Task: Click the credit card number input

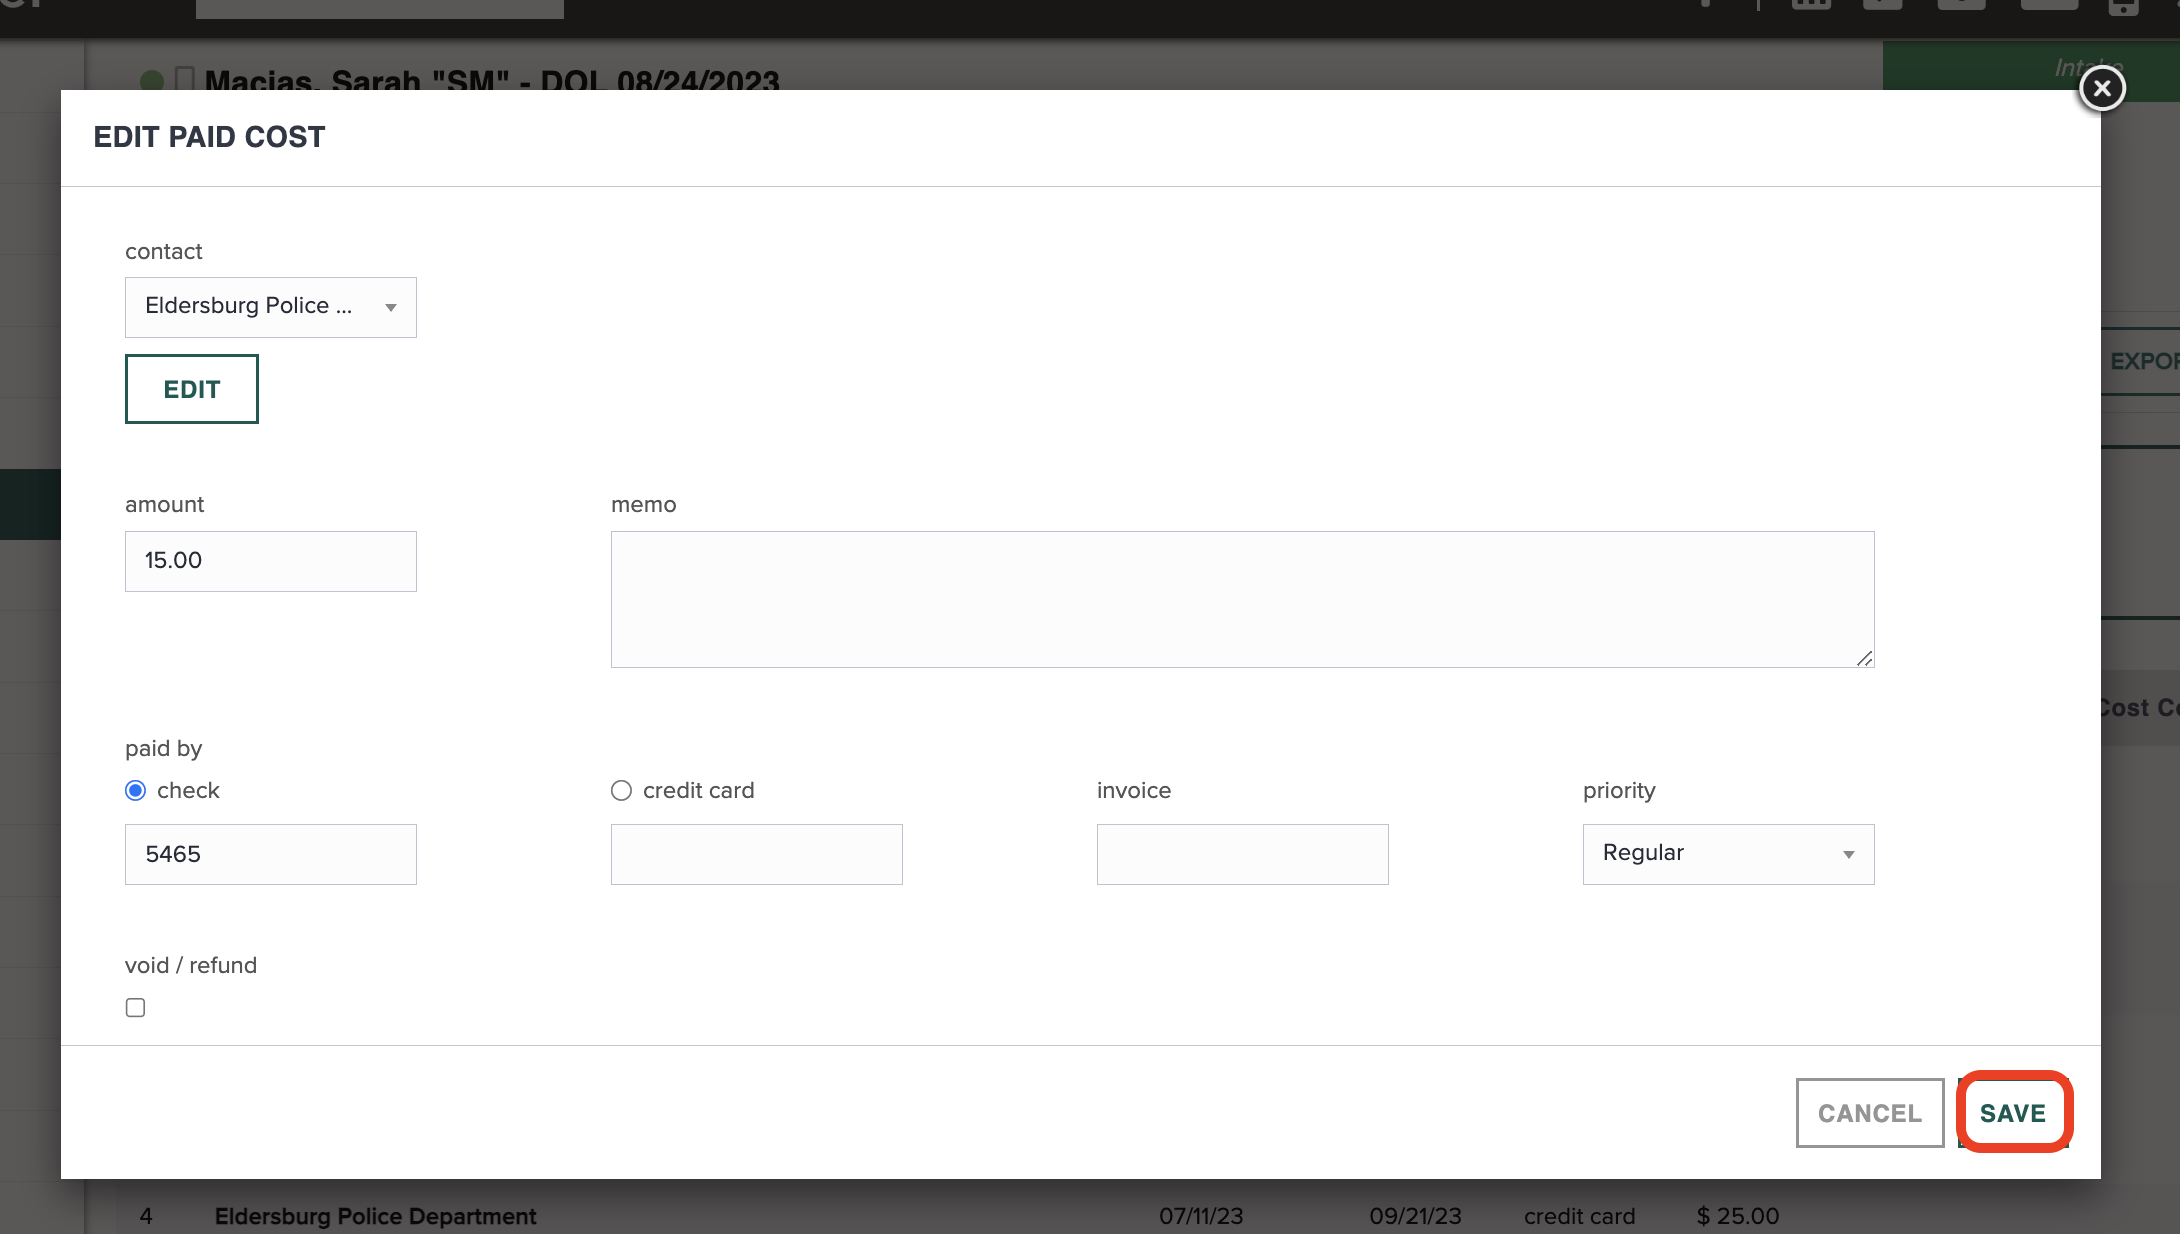Action: 756,854
